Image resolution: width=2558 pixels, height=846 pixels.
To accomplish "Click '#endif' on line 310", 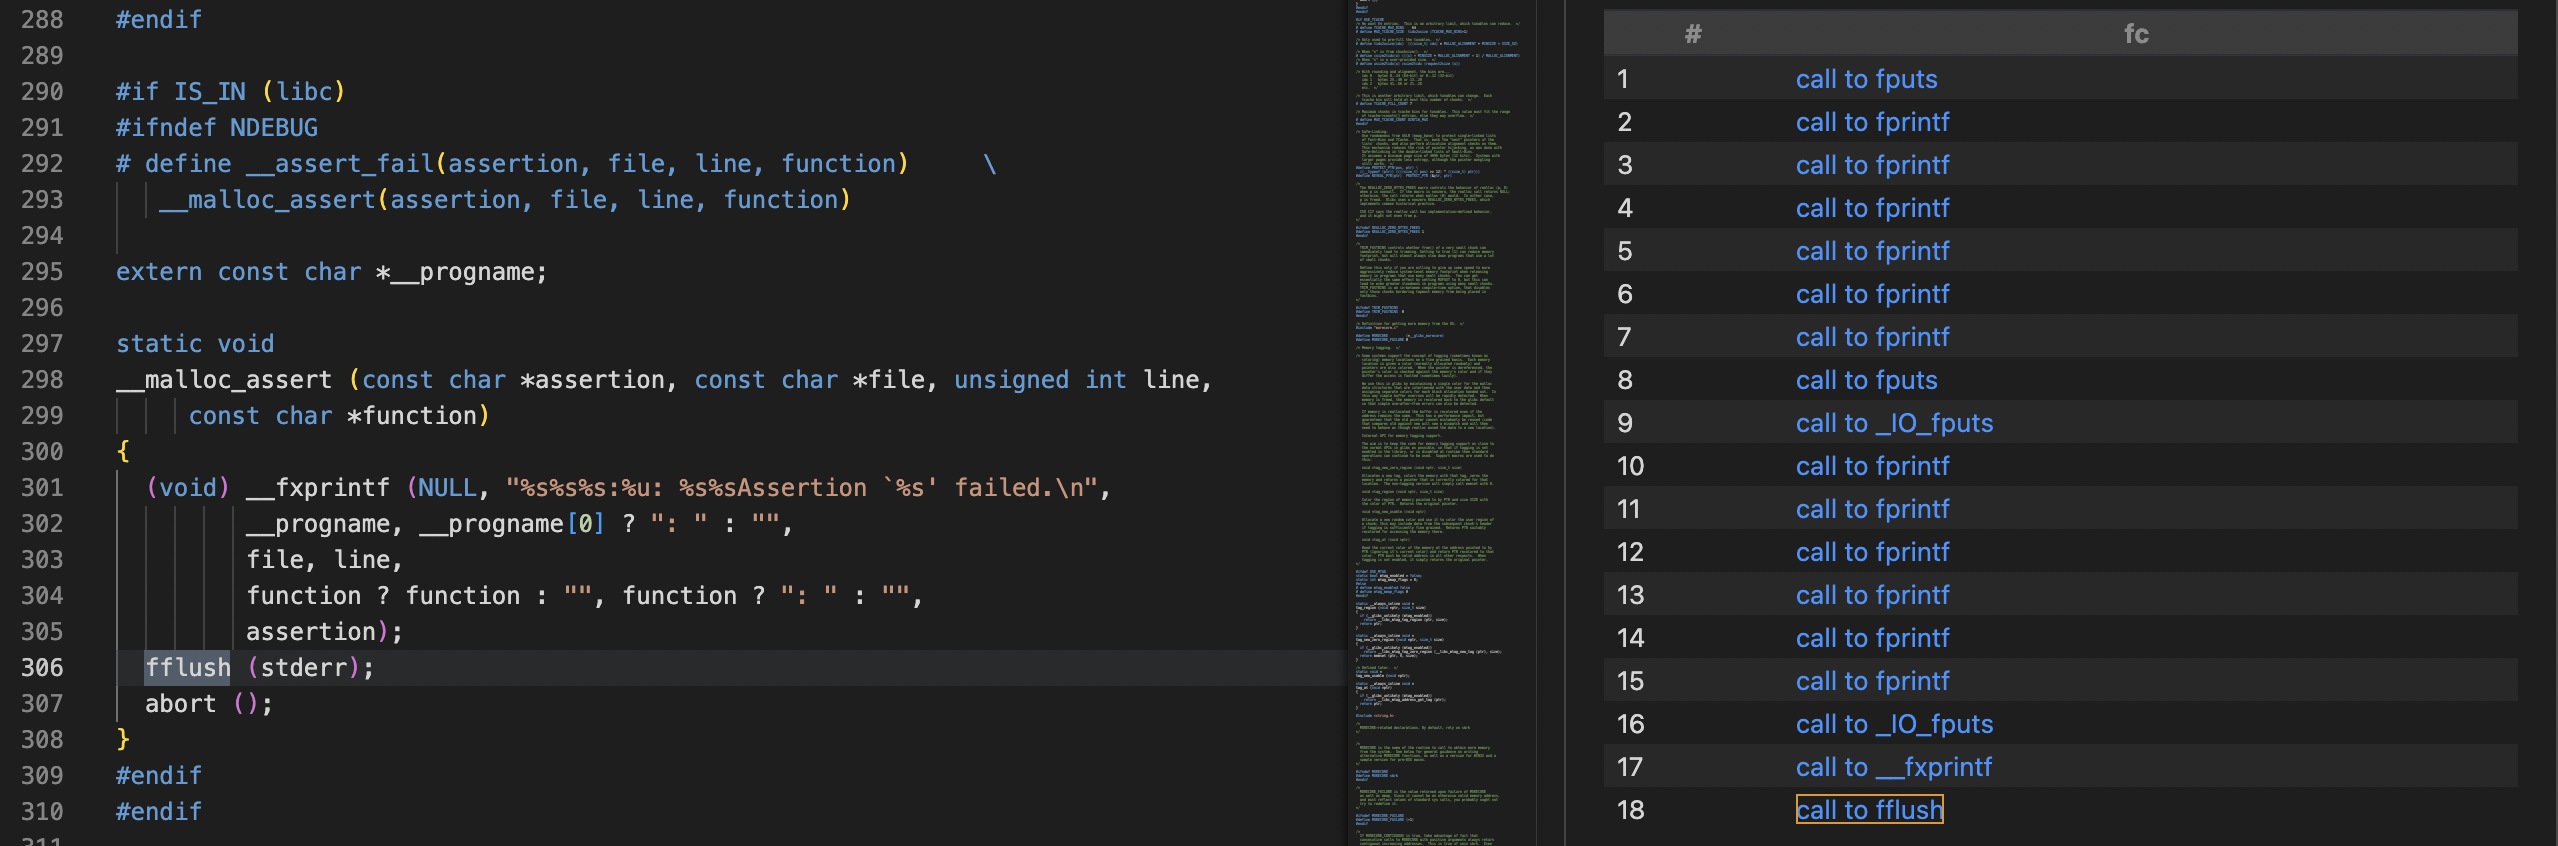I will (x=159, y=812).
